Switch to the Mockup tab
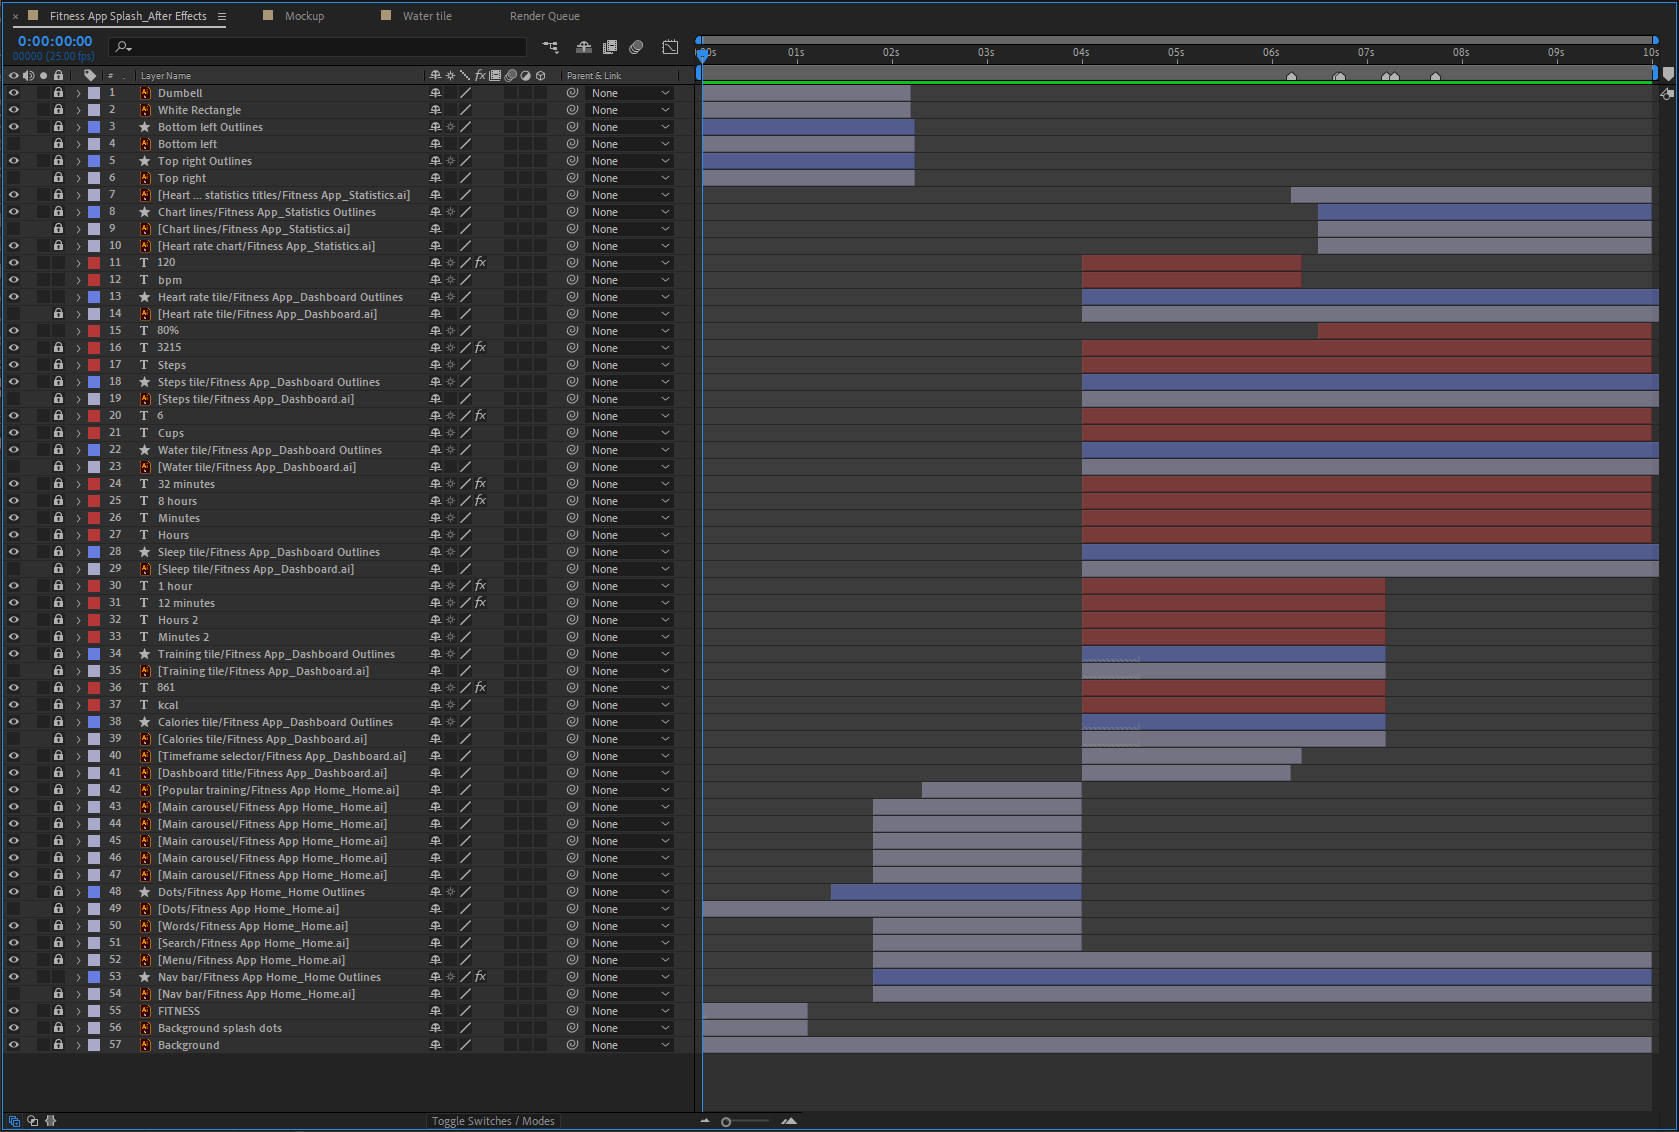 (305, 16)
